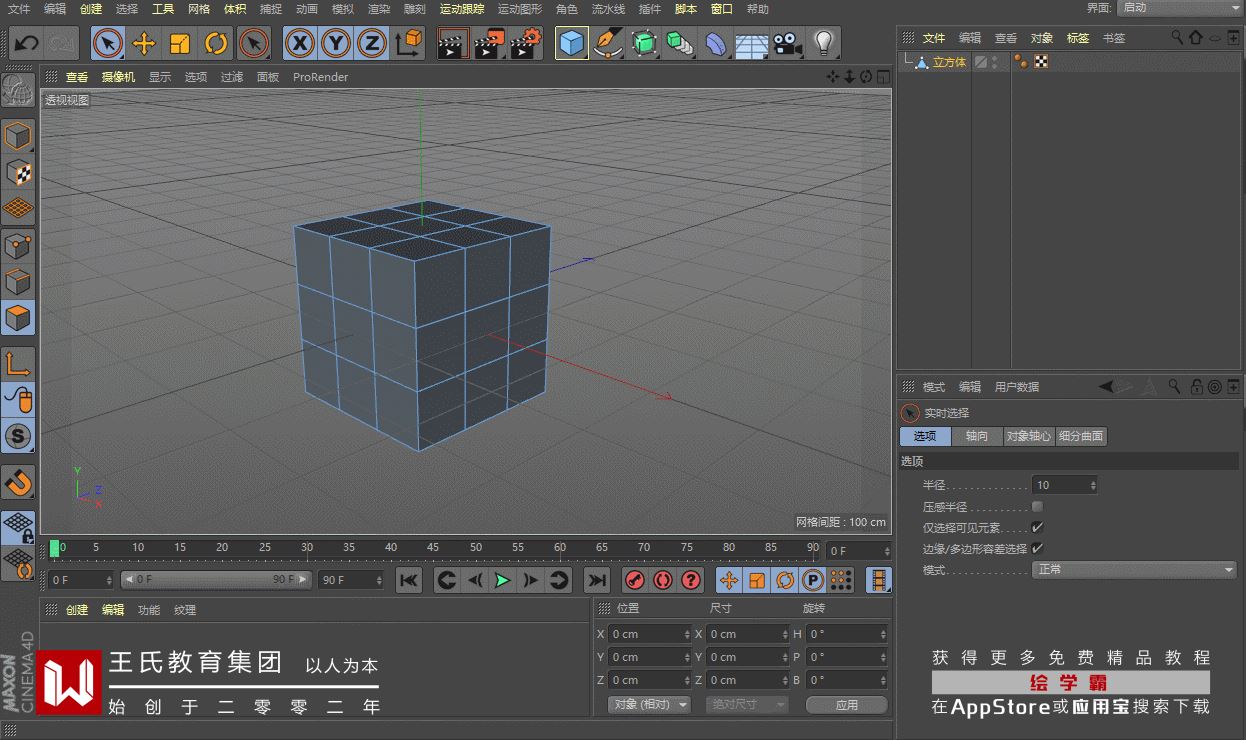The height and width of the screenshot is (740, 1246).
Task: Click the Cube primitive icon
Action: point(572,43)
